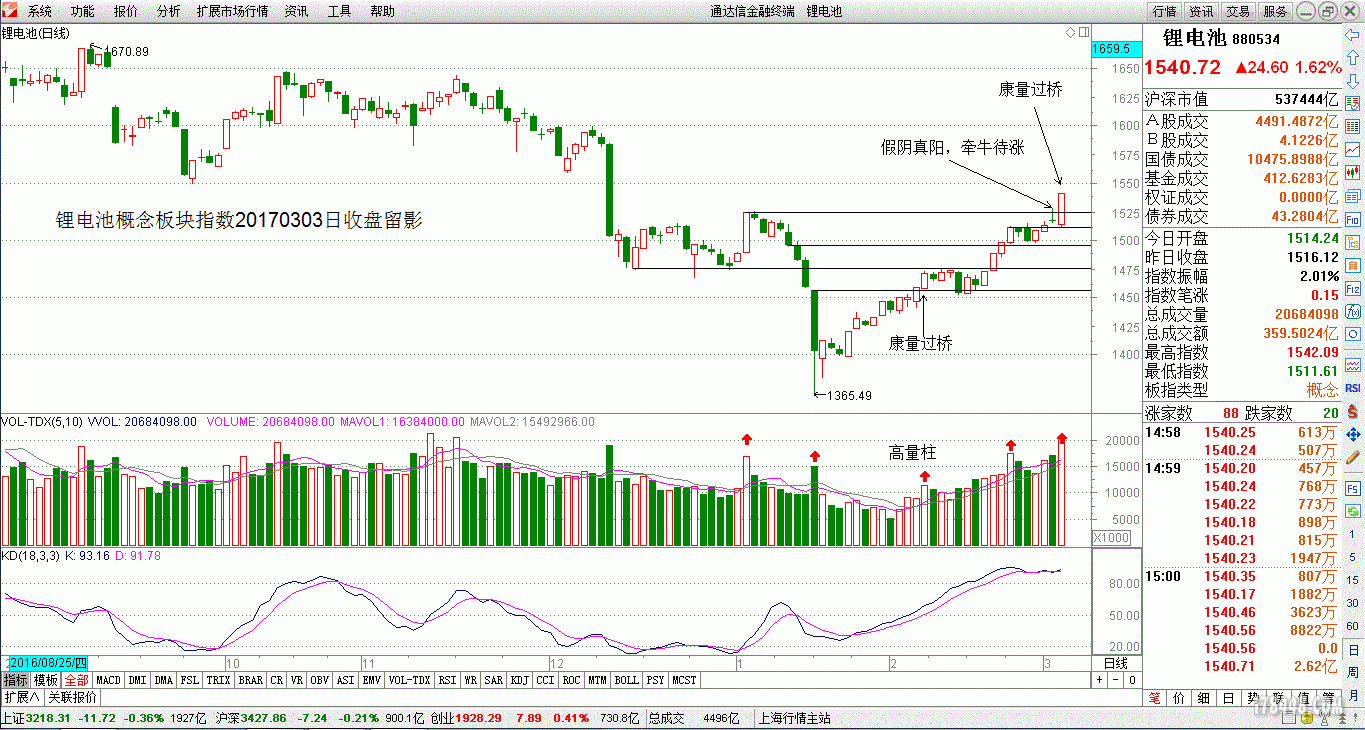Click the yellow box icon in status bar
1365x730 pixels.
click(x=1307, y=718)
